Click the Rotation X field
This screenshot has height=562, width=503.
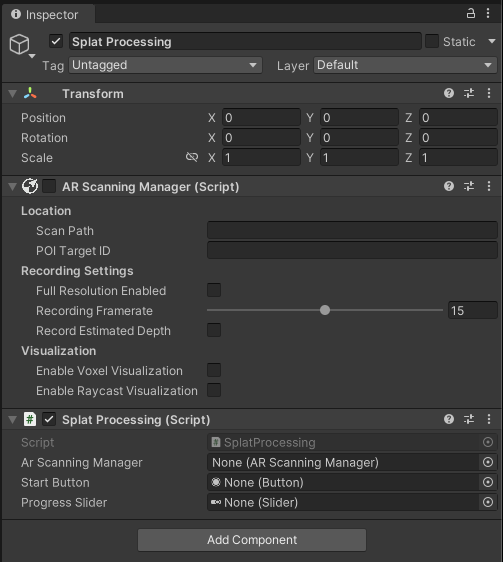[261, 138]
